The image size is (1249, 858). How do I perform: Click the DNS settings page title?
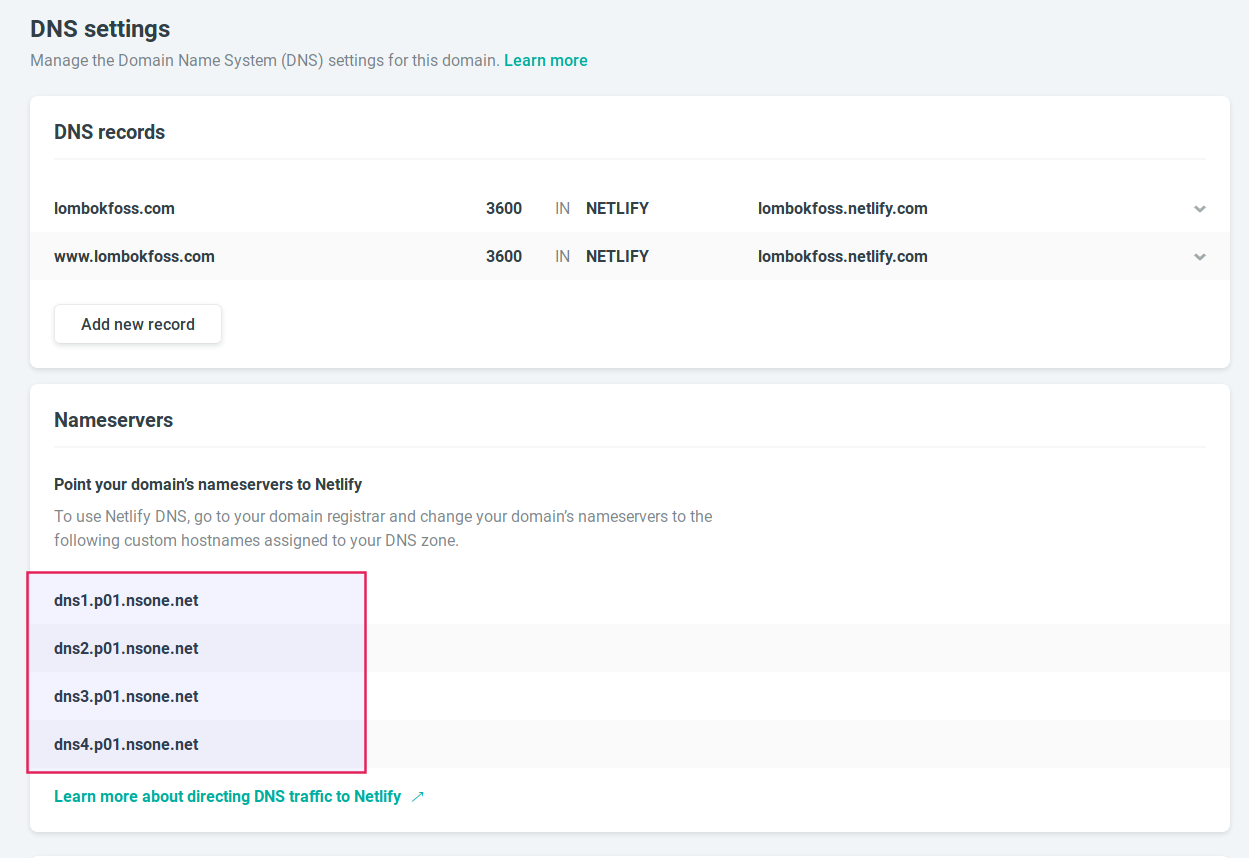98,29
